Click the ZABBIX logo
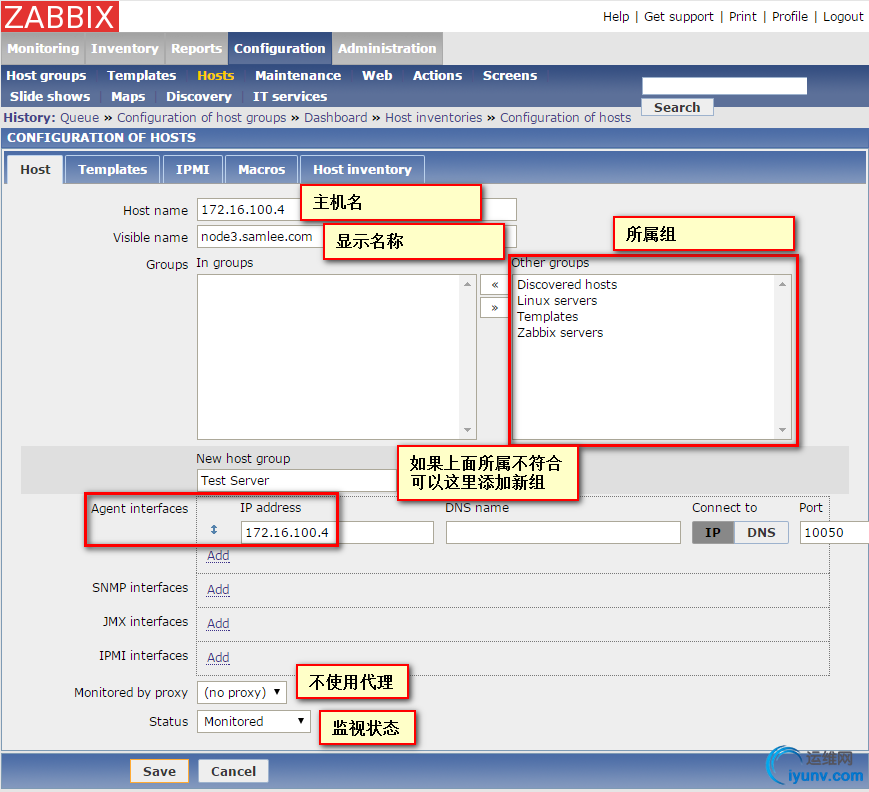869x792 pixels. (x=60, y=16)
